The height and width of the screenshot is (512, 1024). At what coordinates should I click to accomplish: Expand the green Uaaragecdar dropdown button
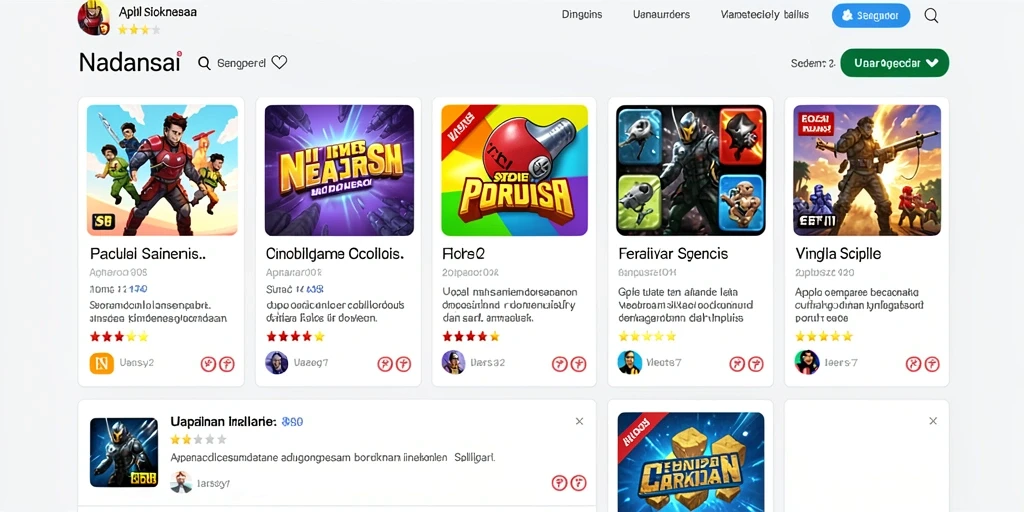tap(895, 63)
